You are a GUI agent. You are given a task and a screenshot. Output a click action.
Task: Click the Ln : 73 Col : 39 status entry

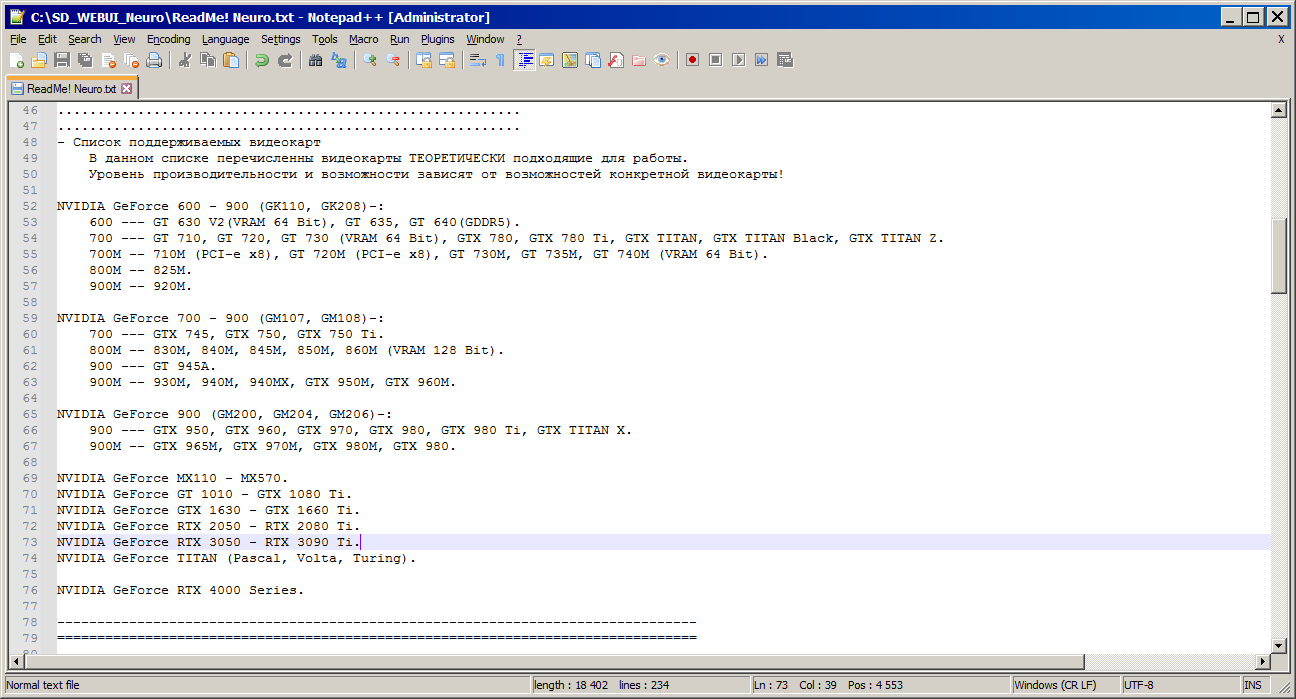coord(880,685)
